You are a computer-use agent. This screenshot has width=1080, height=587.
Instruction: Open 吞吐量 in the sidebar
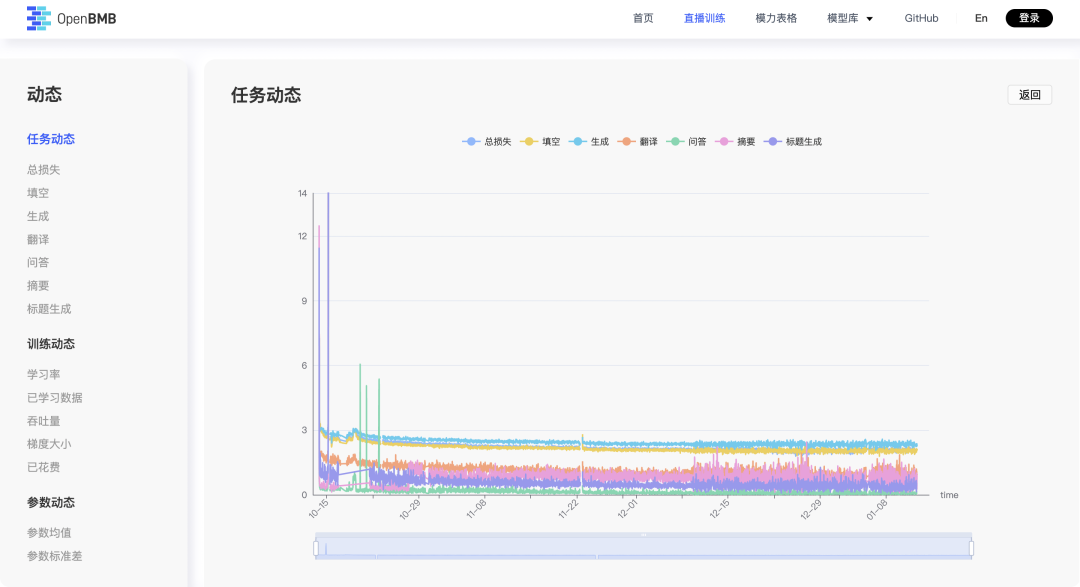(x=43, y=421)
